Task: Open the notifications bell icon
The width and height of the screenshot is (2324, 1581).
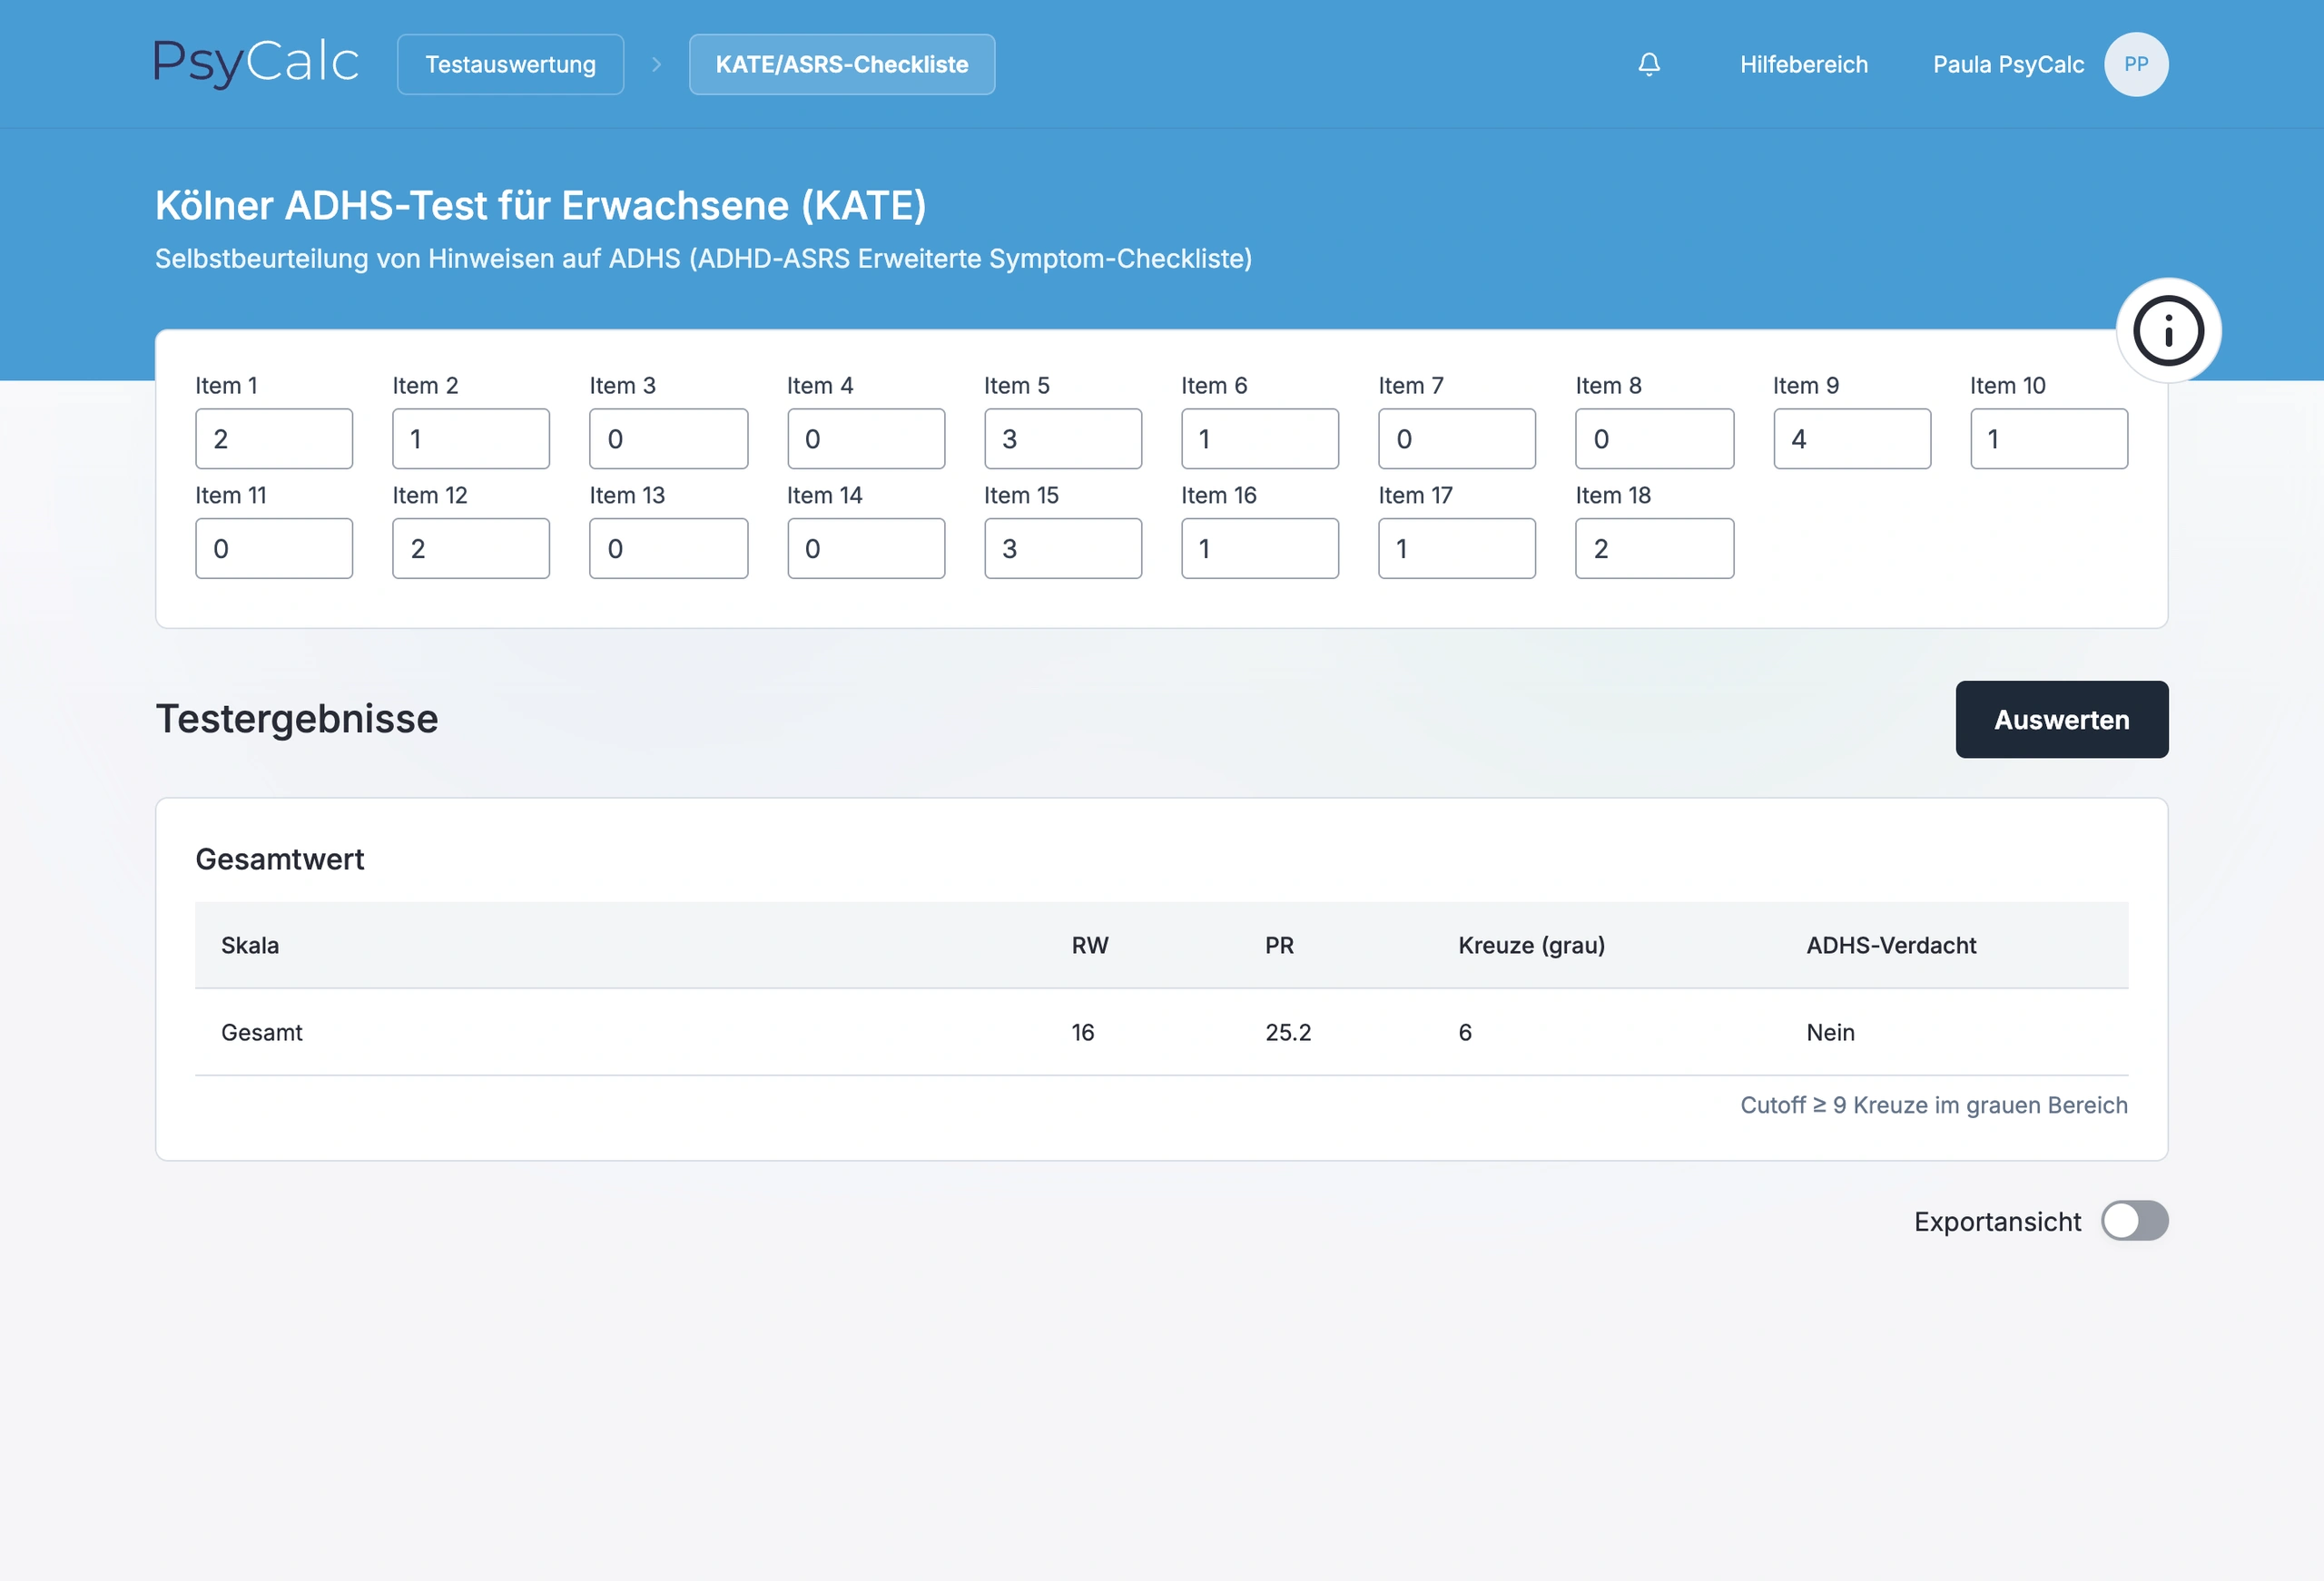Action: 1649,64
